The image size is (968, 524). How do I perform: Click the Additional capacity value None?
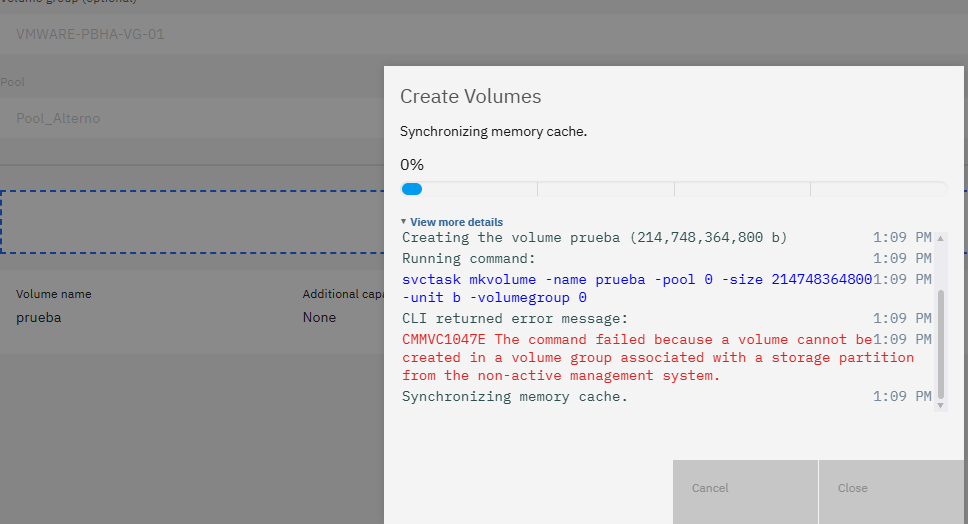319,317
